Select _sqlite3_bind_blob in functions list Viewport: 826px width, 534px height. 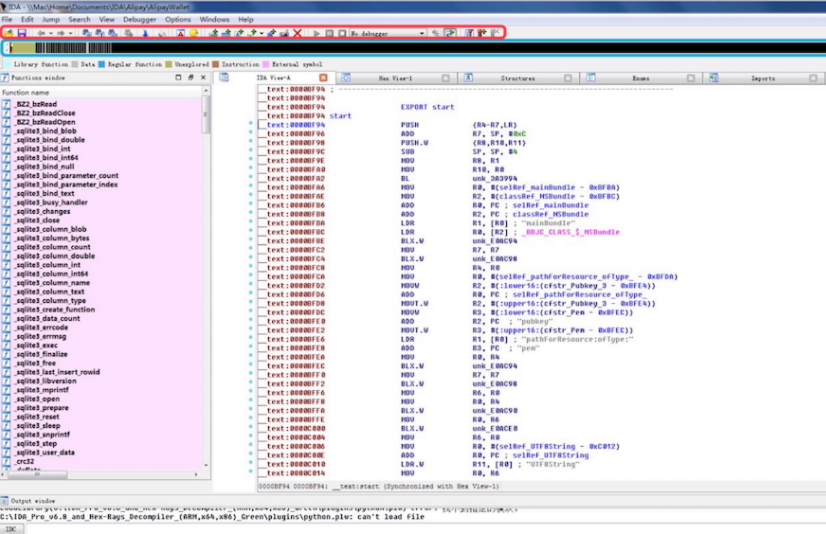click(x=46, y=131)
